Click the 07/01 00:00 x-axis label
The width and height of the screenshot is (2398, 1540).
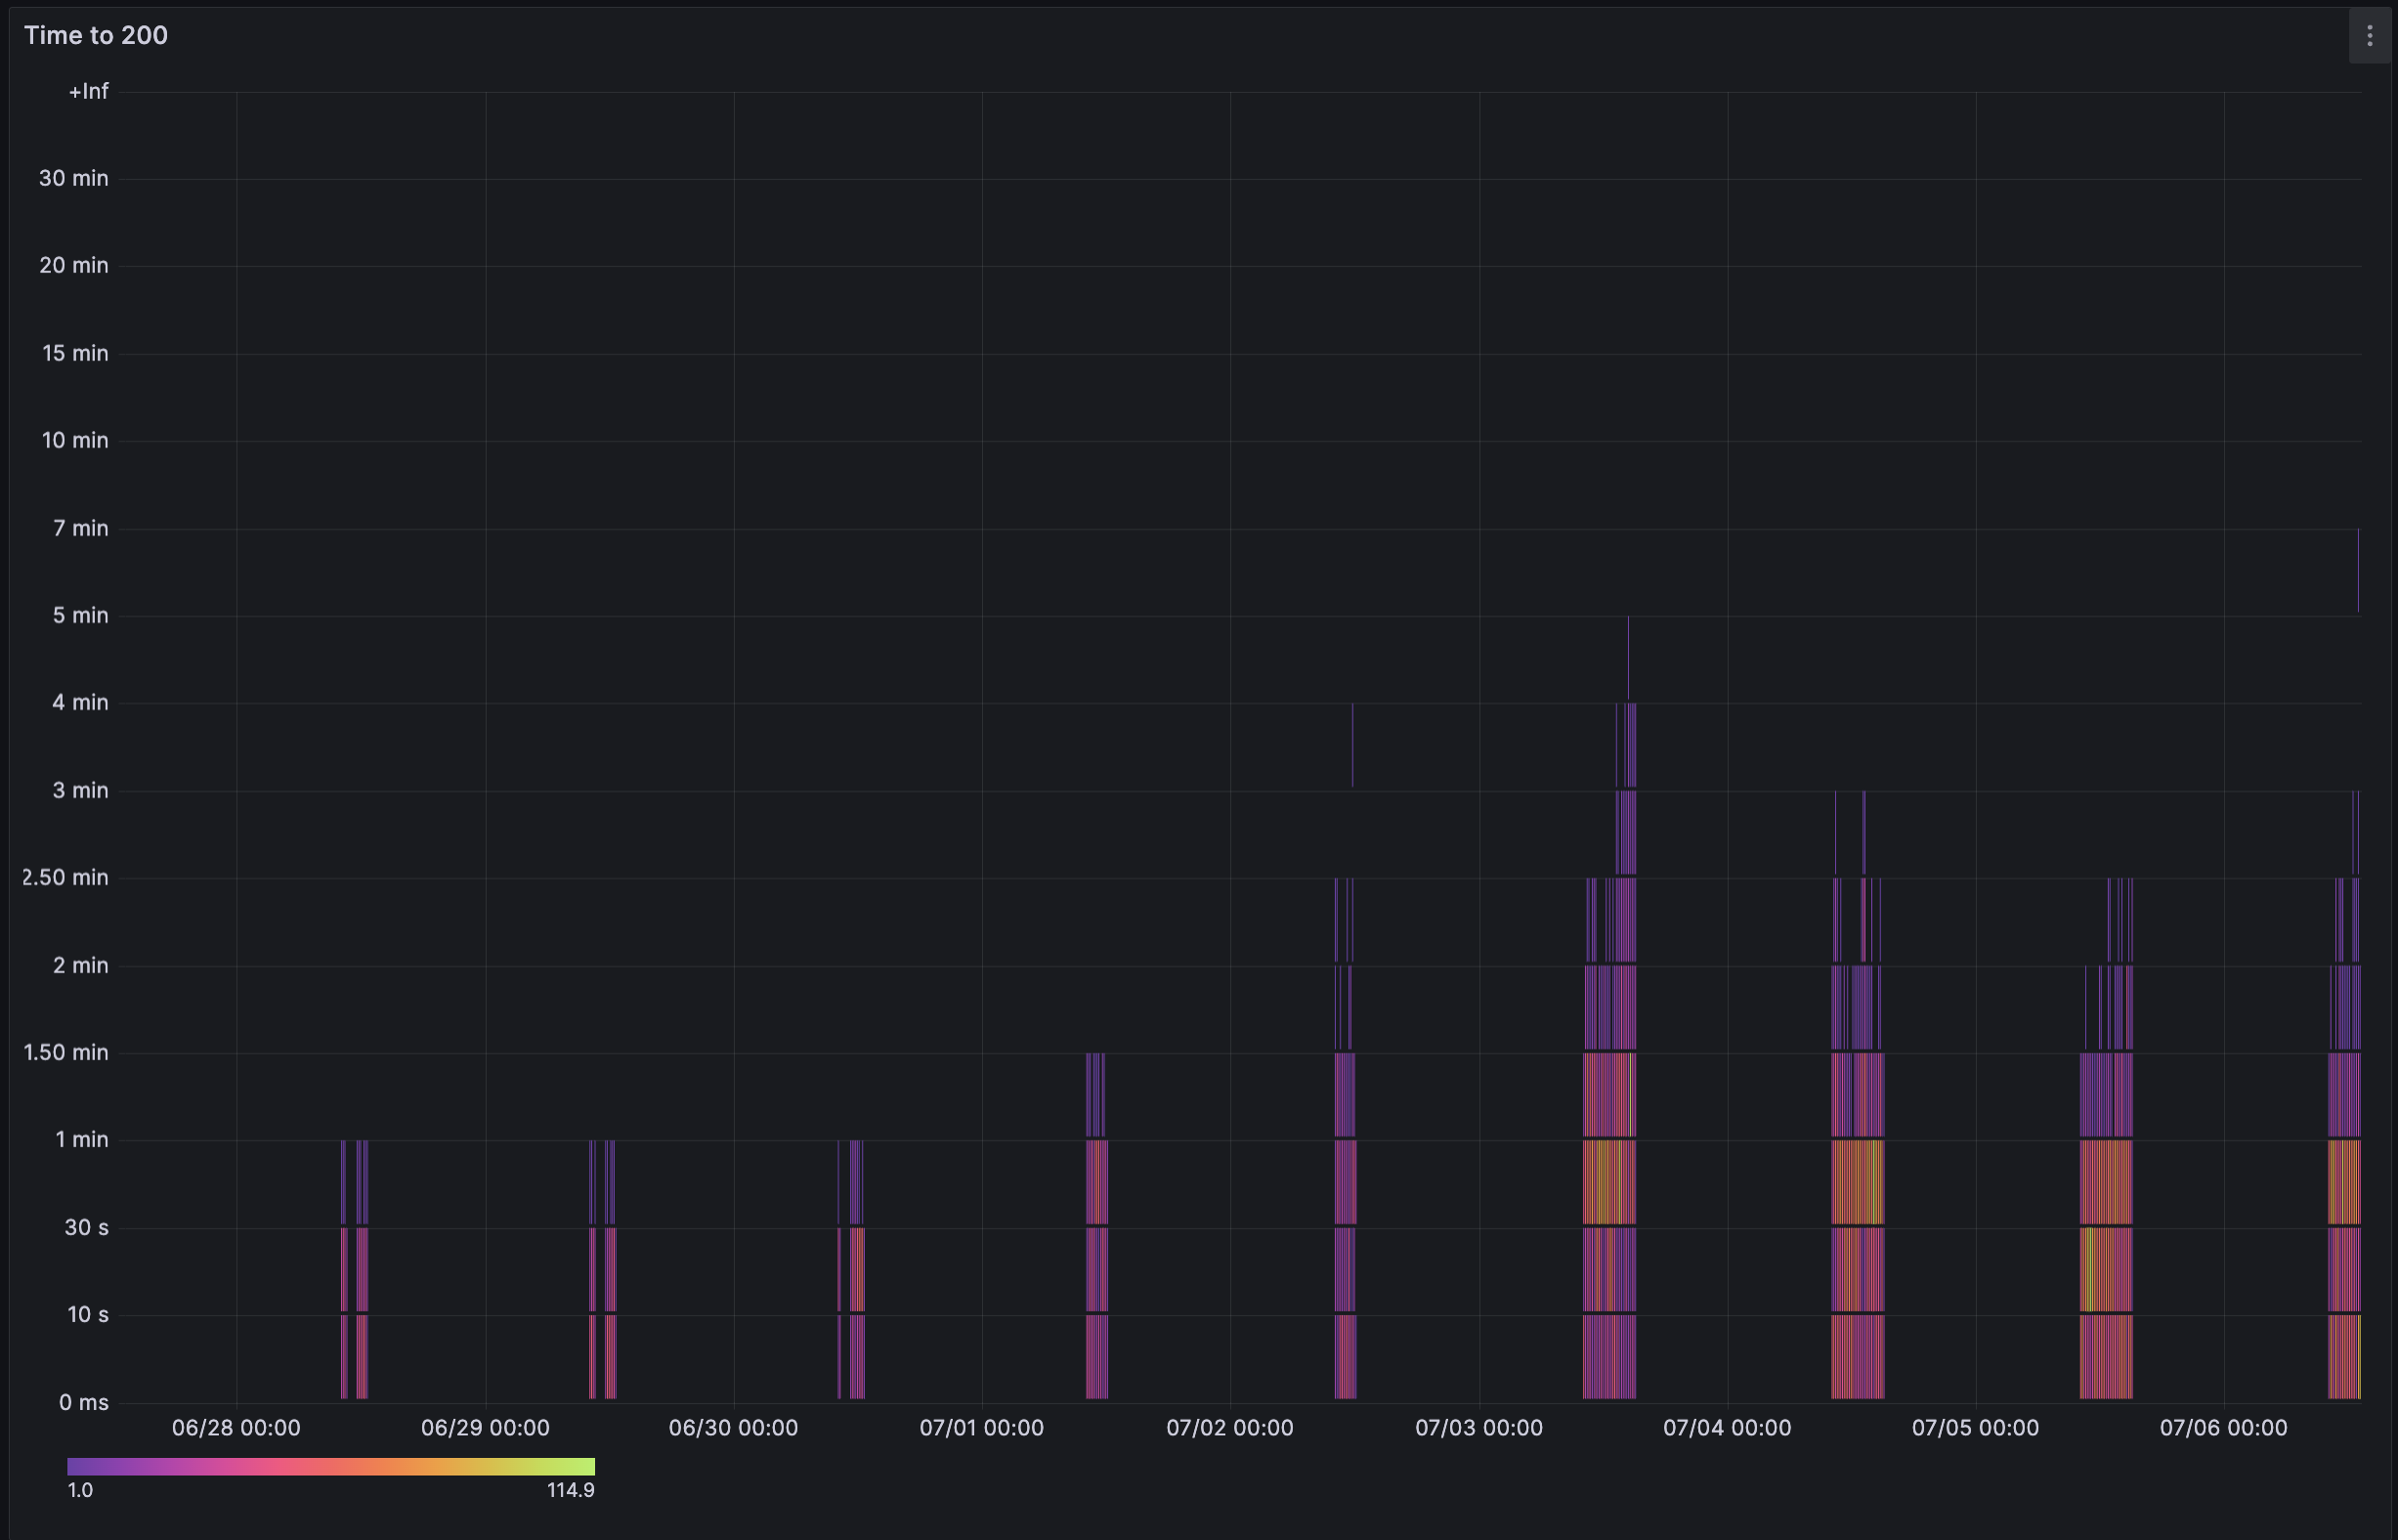(x=981, y=1428)
